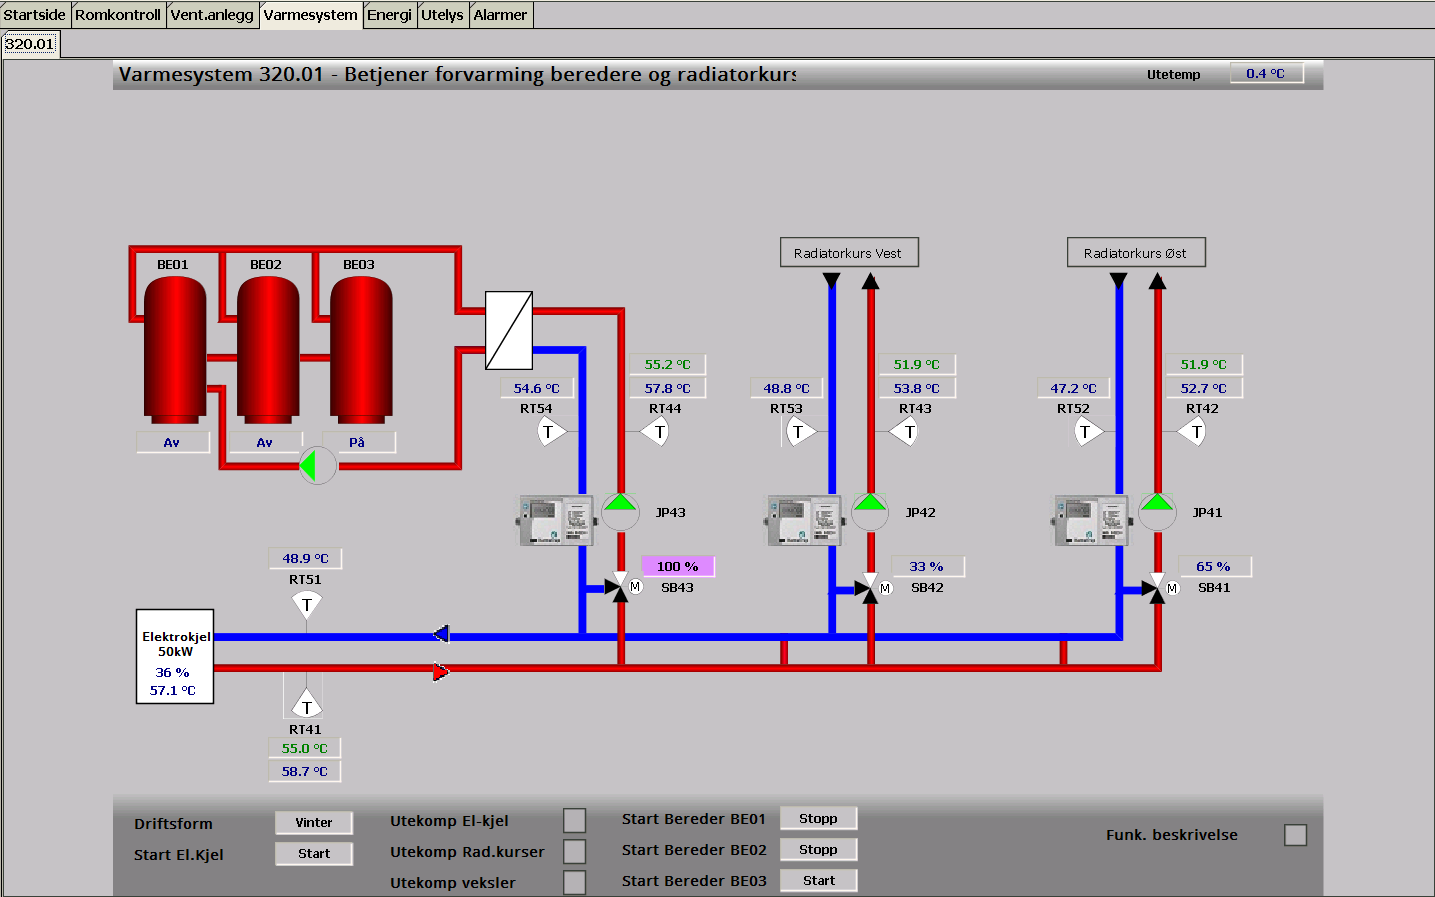This screenshot has width=1435, height=897.
Task: Click the SB42 33 % valve position
Action: [x=928, y=566]
